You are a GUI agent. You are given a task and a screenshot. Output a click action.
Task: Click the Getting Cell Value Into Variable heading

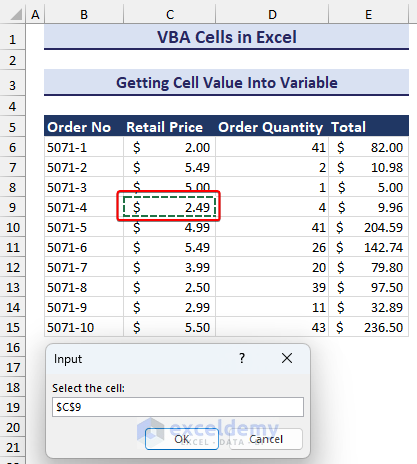tap(226, 83)
